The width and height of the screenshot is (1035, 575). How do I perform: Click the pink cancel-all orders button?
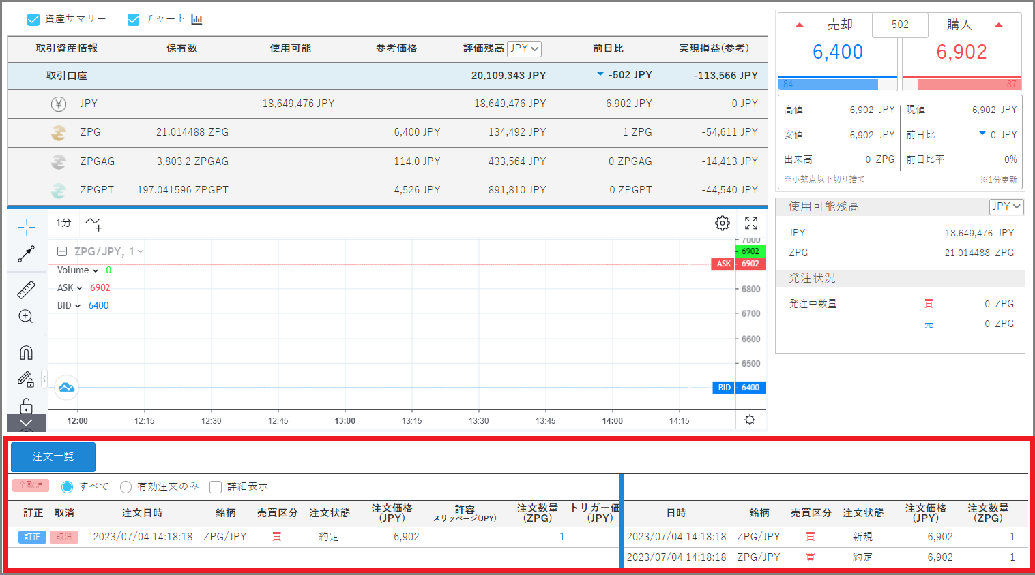pos(30,485)
